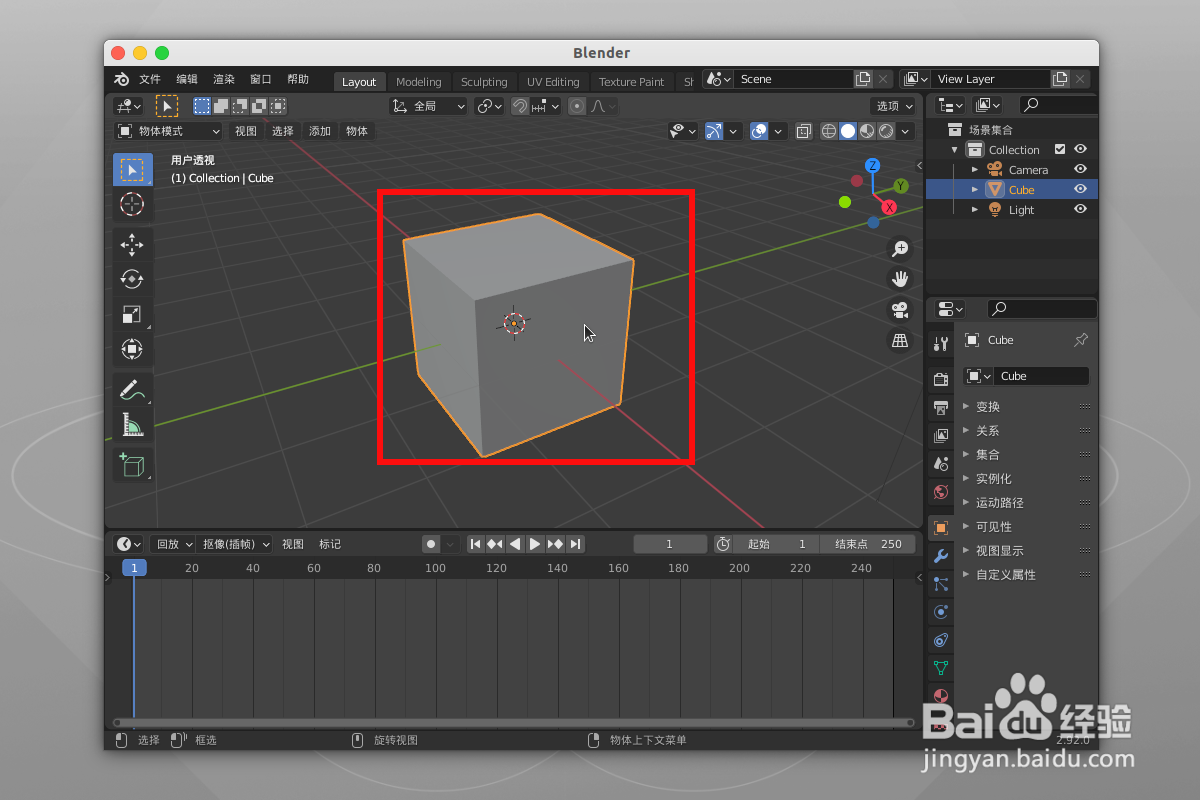Select the Measure tool
This screenshot has height=800, width=1200.
(132, 425)
